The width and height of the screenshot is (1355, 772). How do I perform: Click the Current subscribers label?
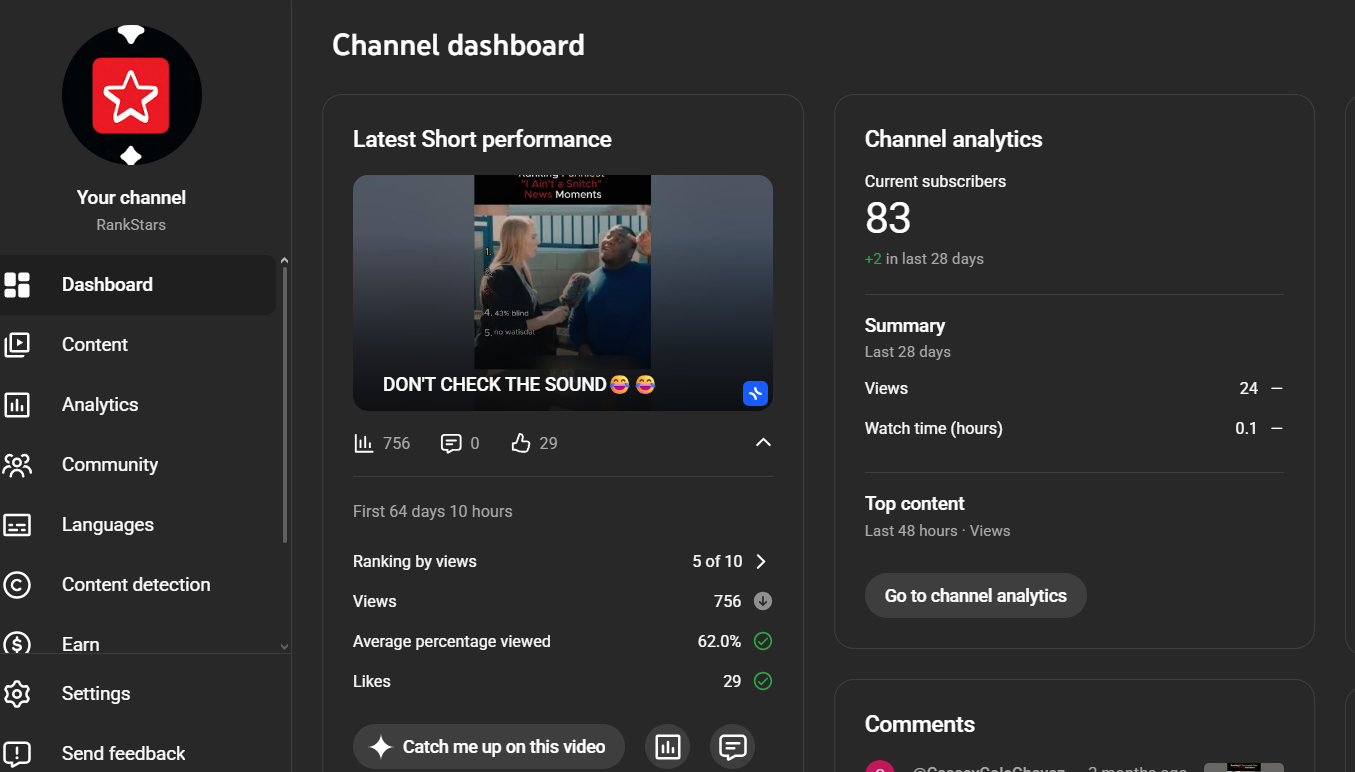(x=935, y=181)
